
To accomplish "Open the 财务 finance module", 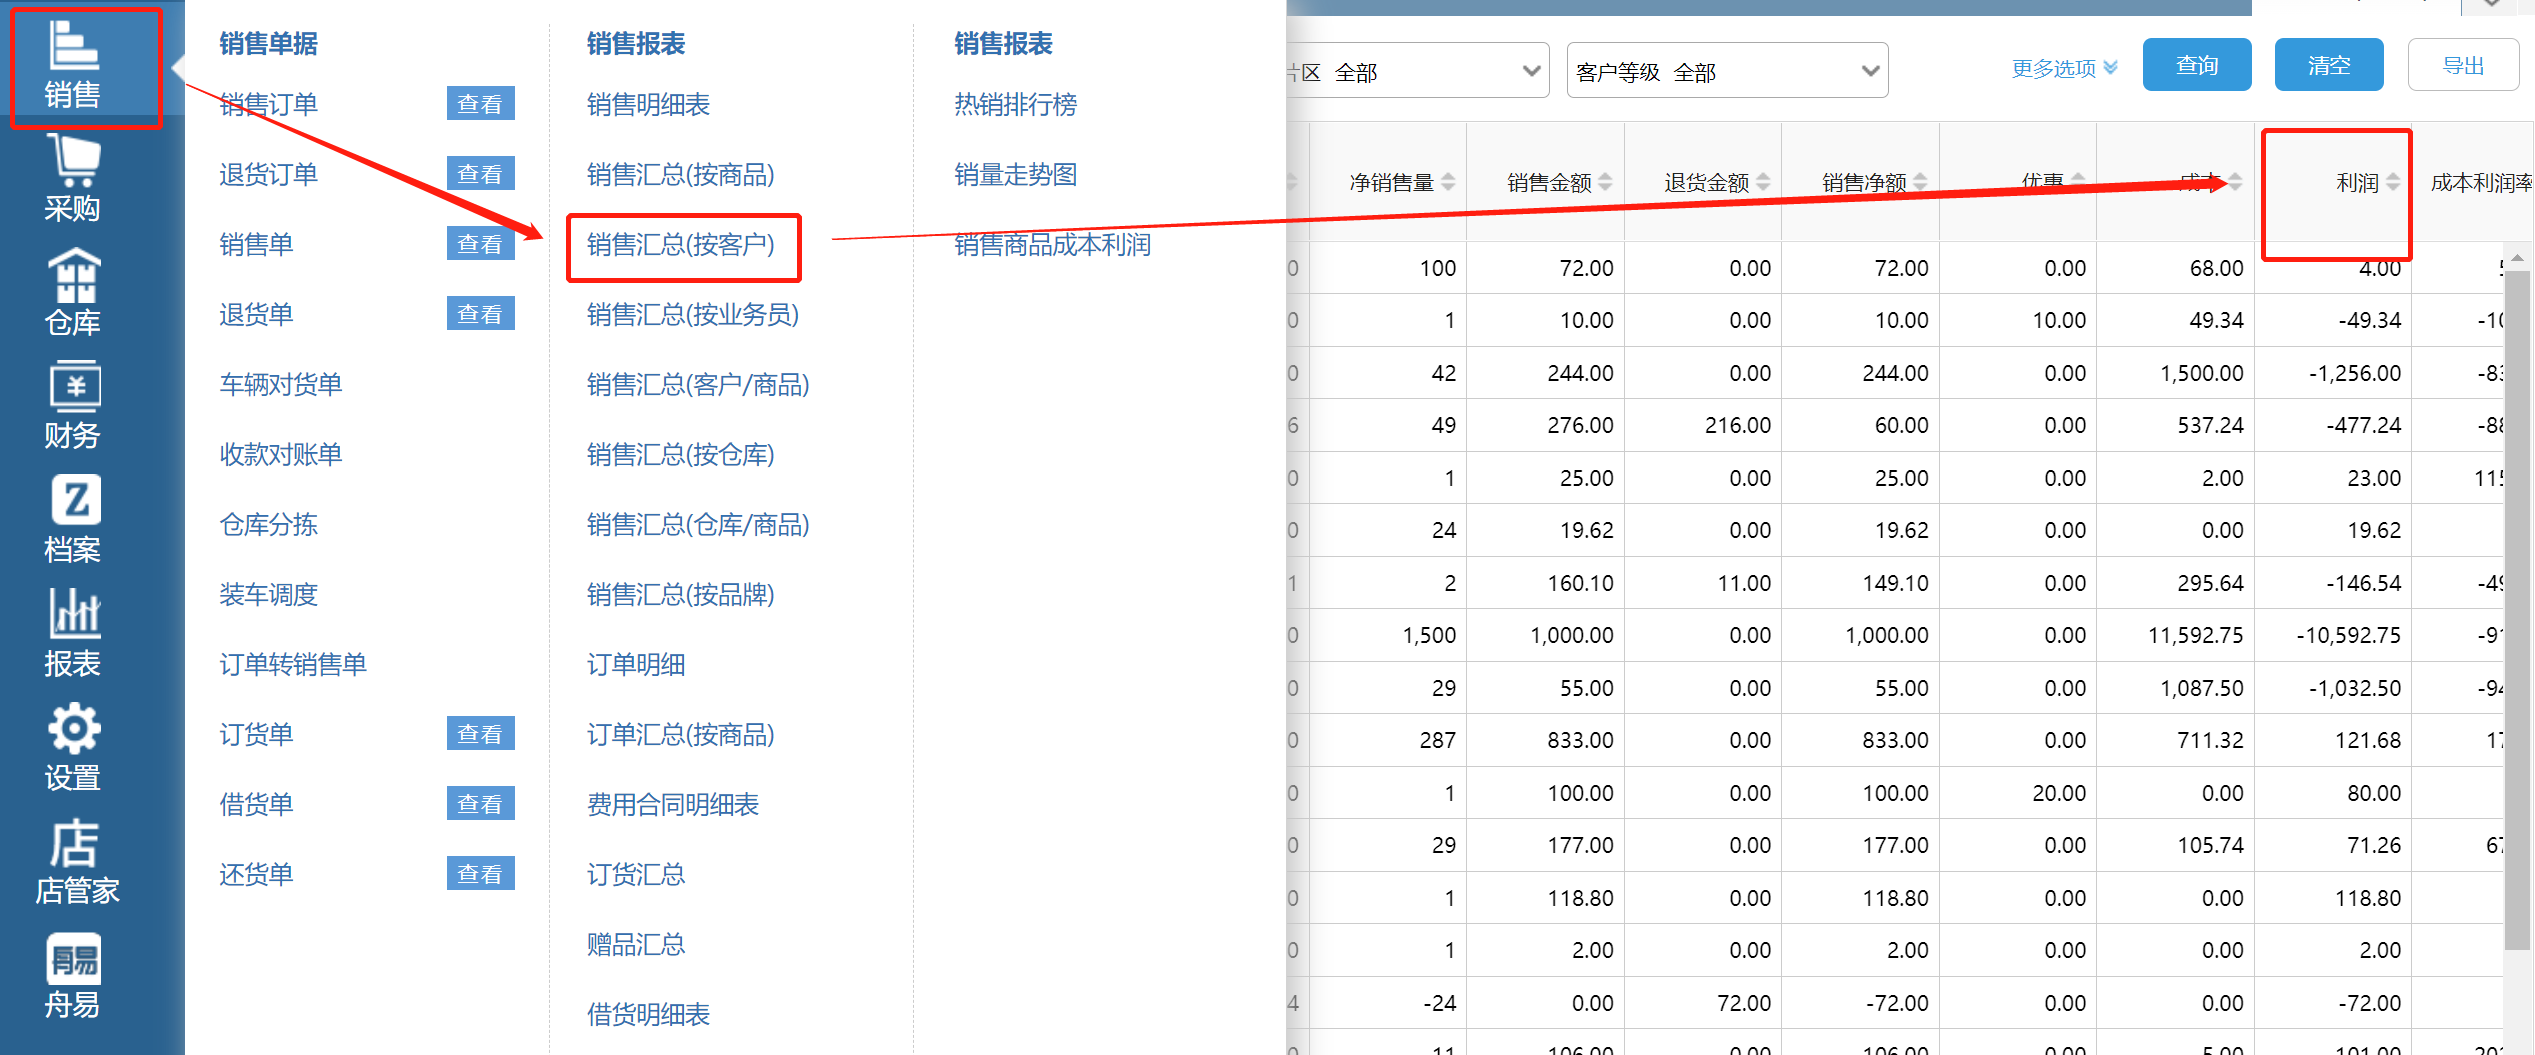I will (73, 406).
